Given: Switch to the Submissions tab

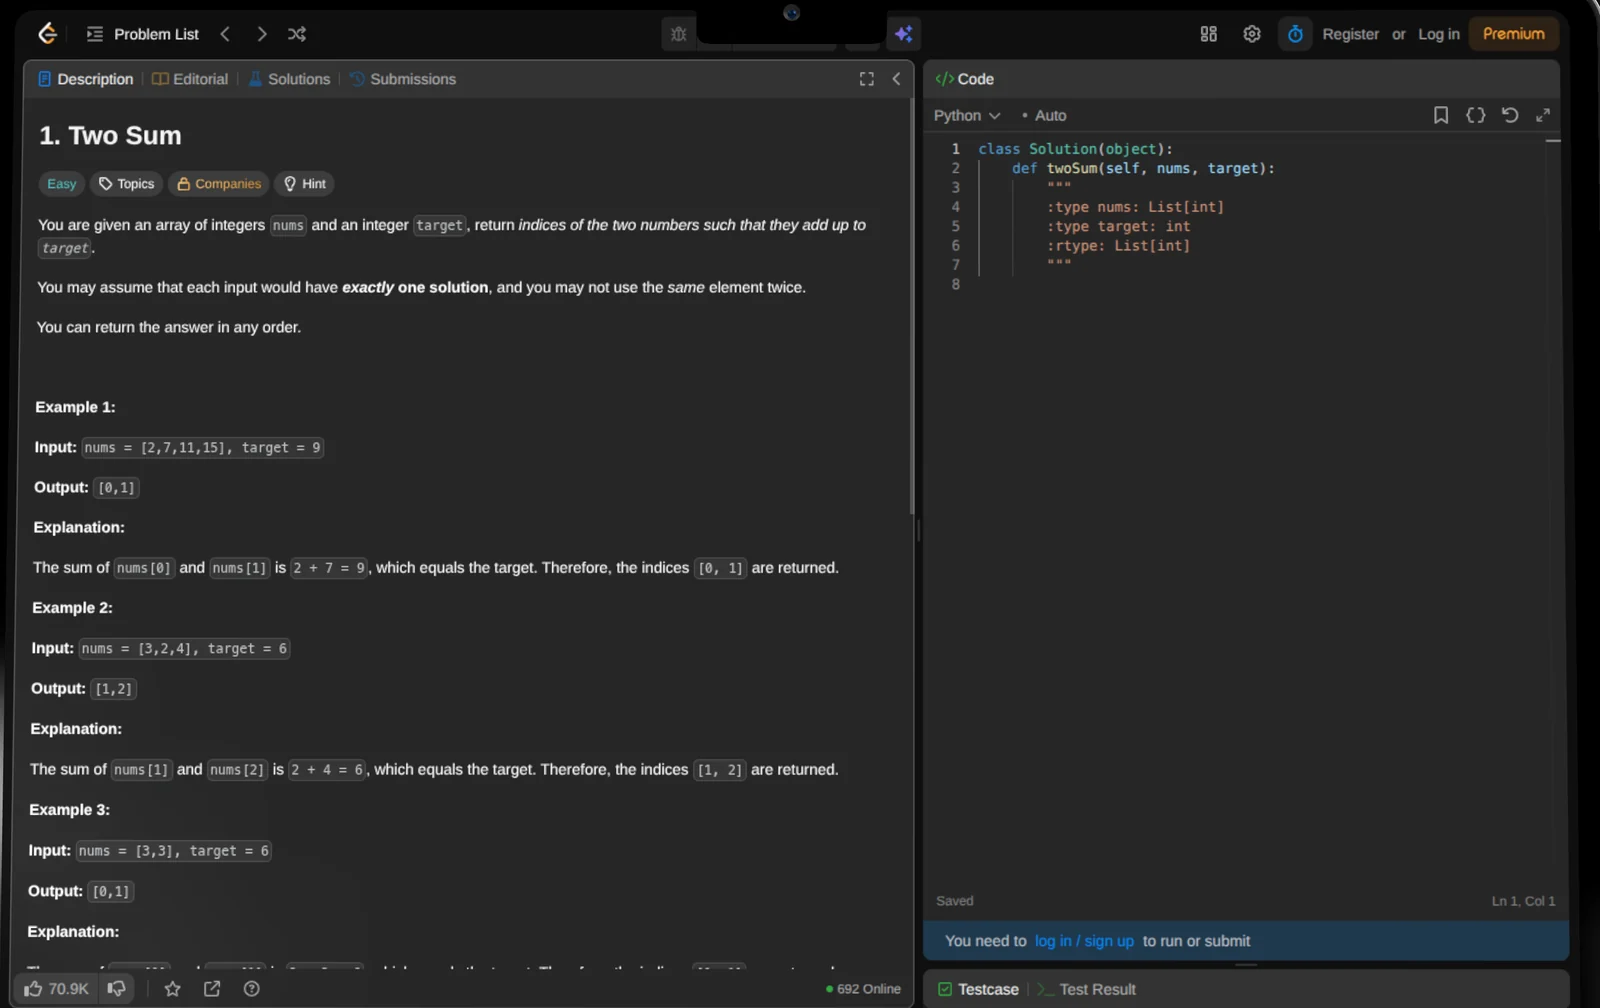Looking at the screenshot, I should click(x=403, y=79).
